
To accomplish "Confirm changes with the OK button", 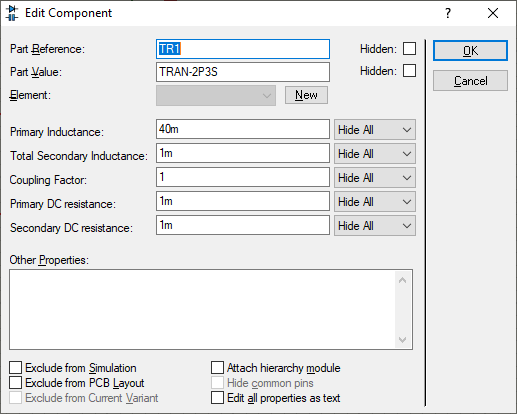I will coord(470,51).
